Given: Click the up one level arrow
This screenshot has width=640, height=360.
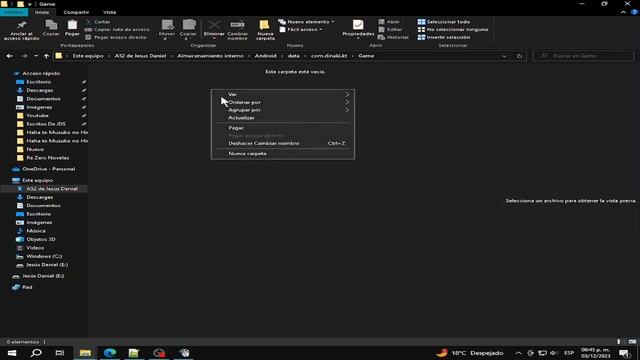Looking at the screenshot, I should tap(46, 56).
